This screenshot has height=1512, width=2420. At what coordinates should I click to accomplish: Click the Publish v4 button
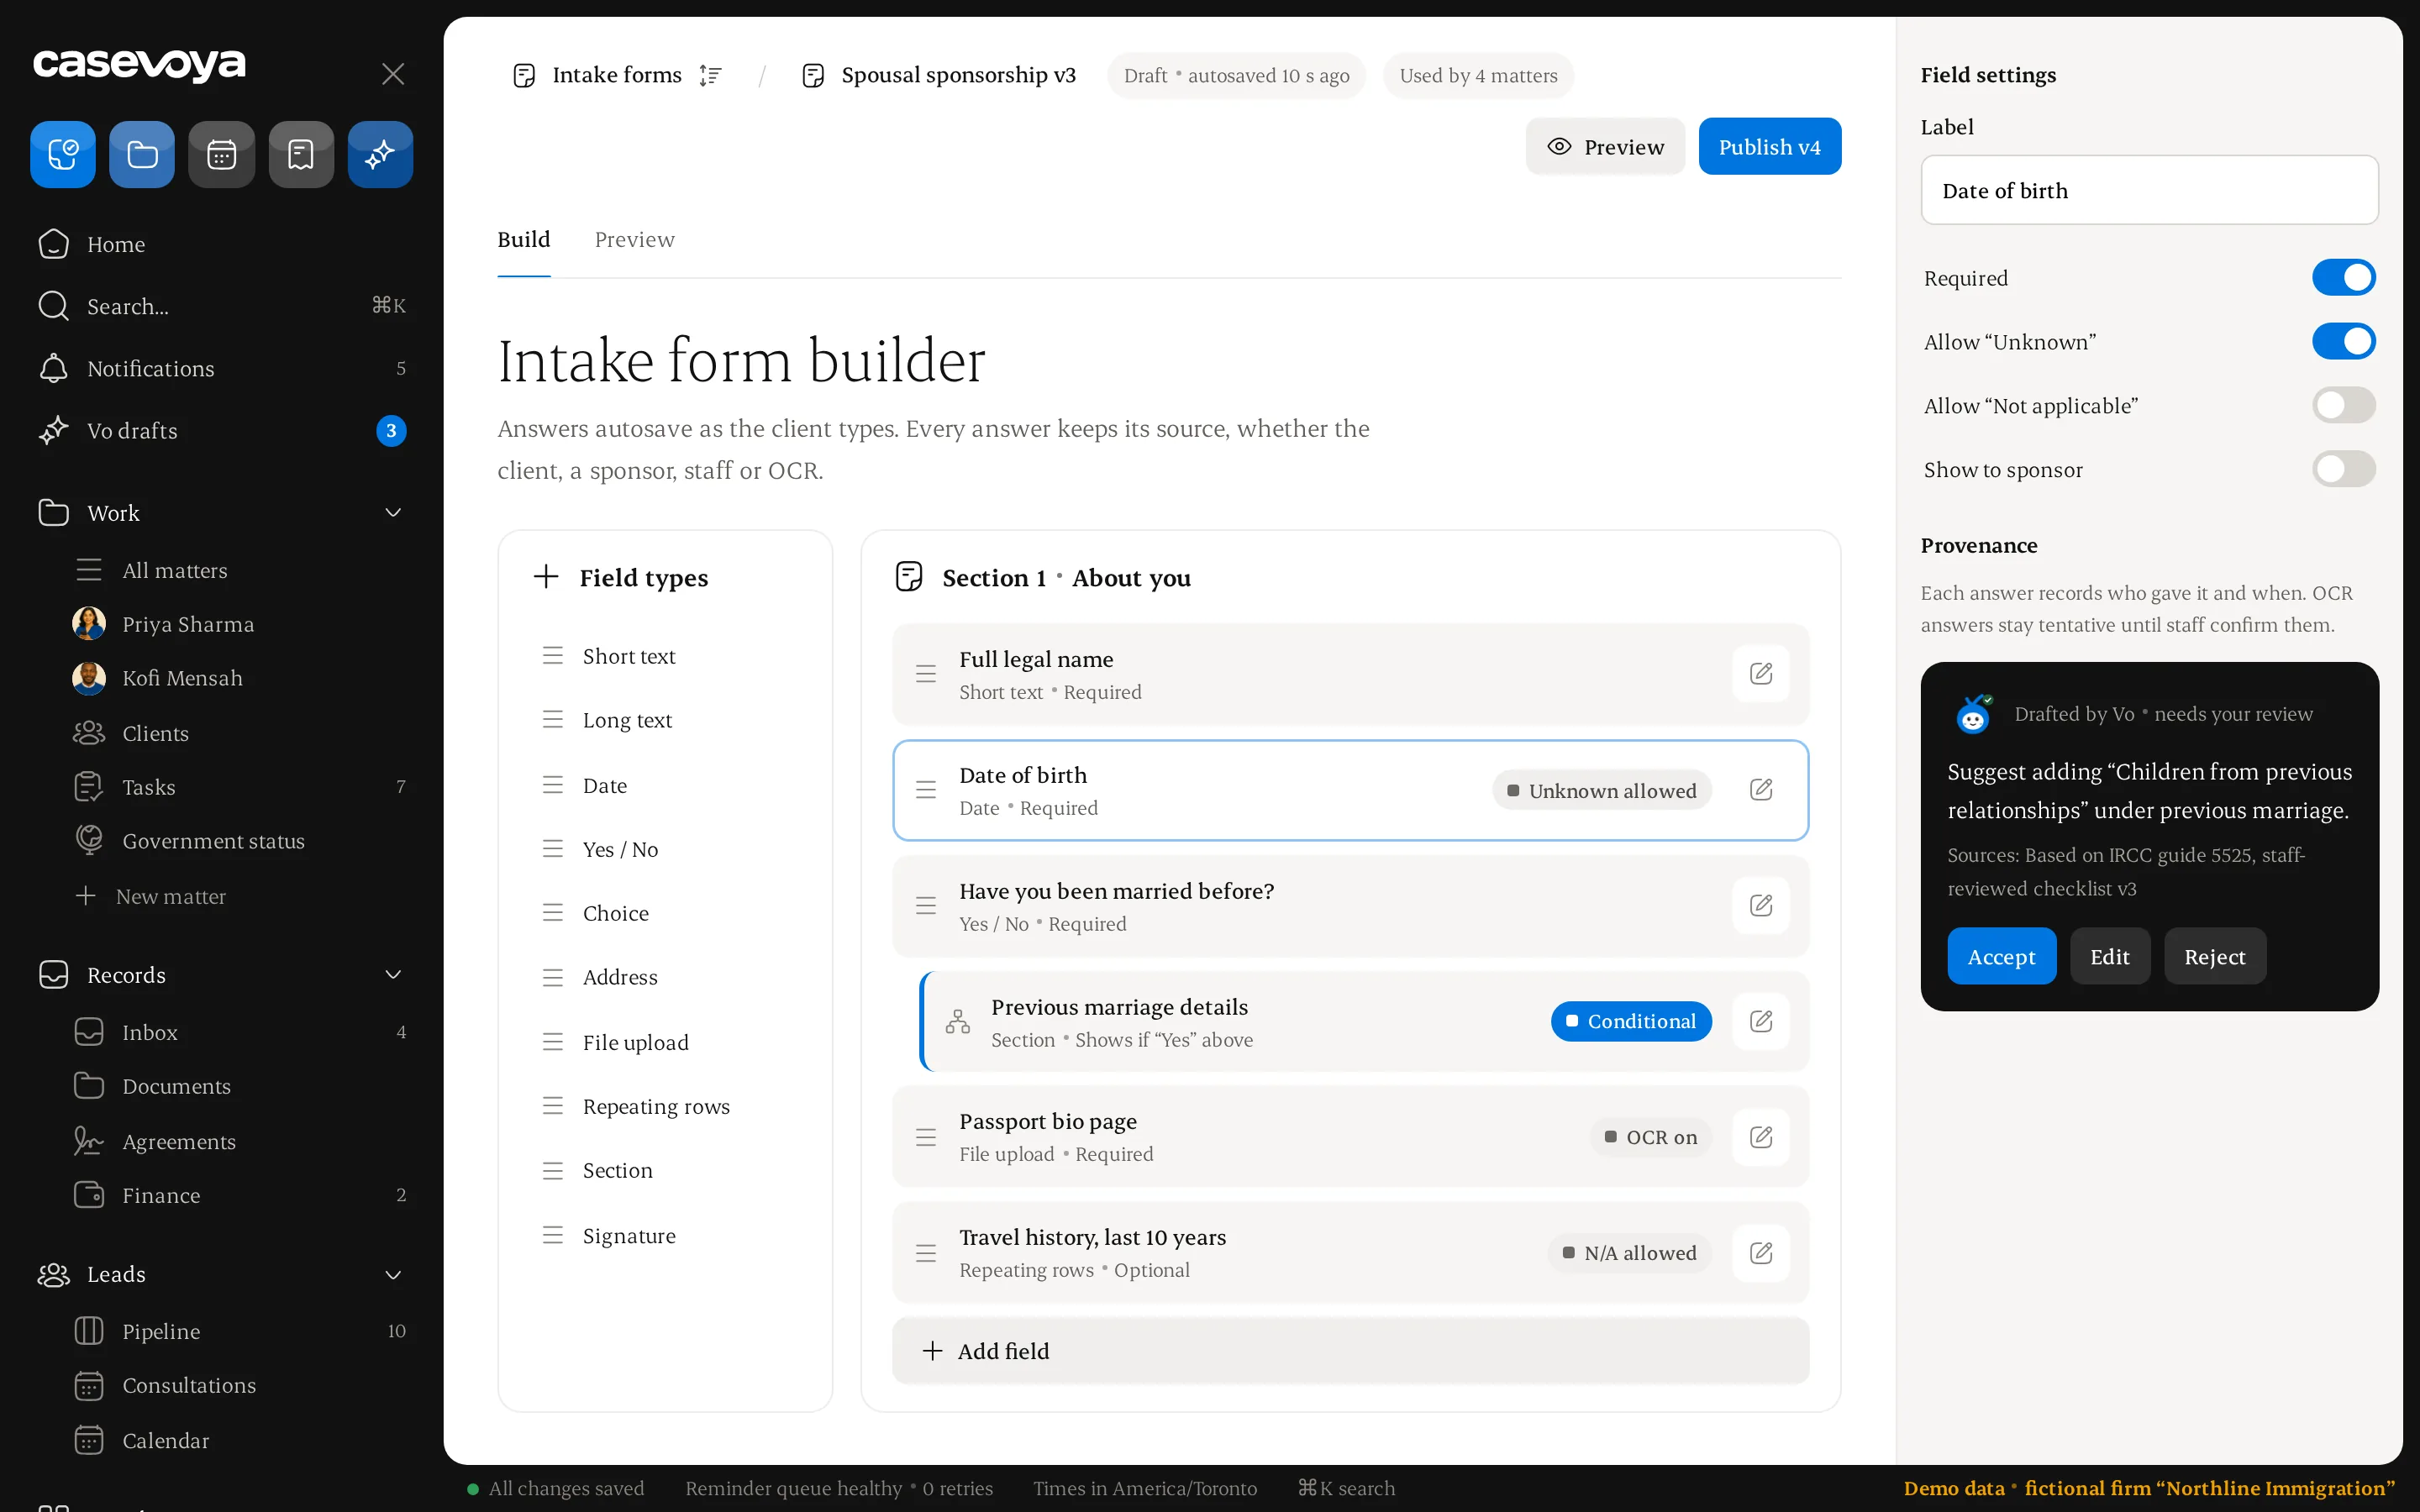click(1769, 147)
